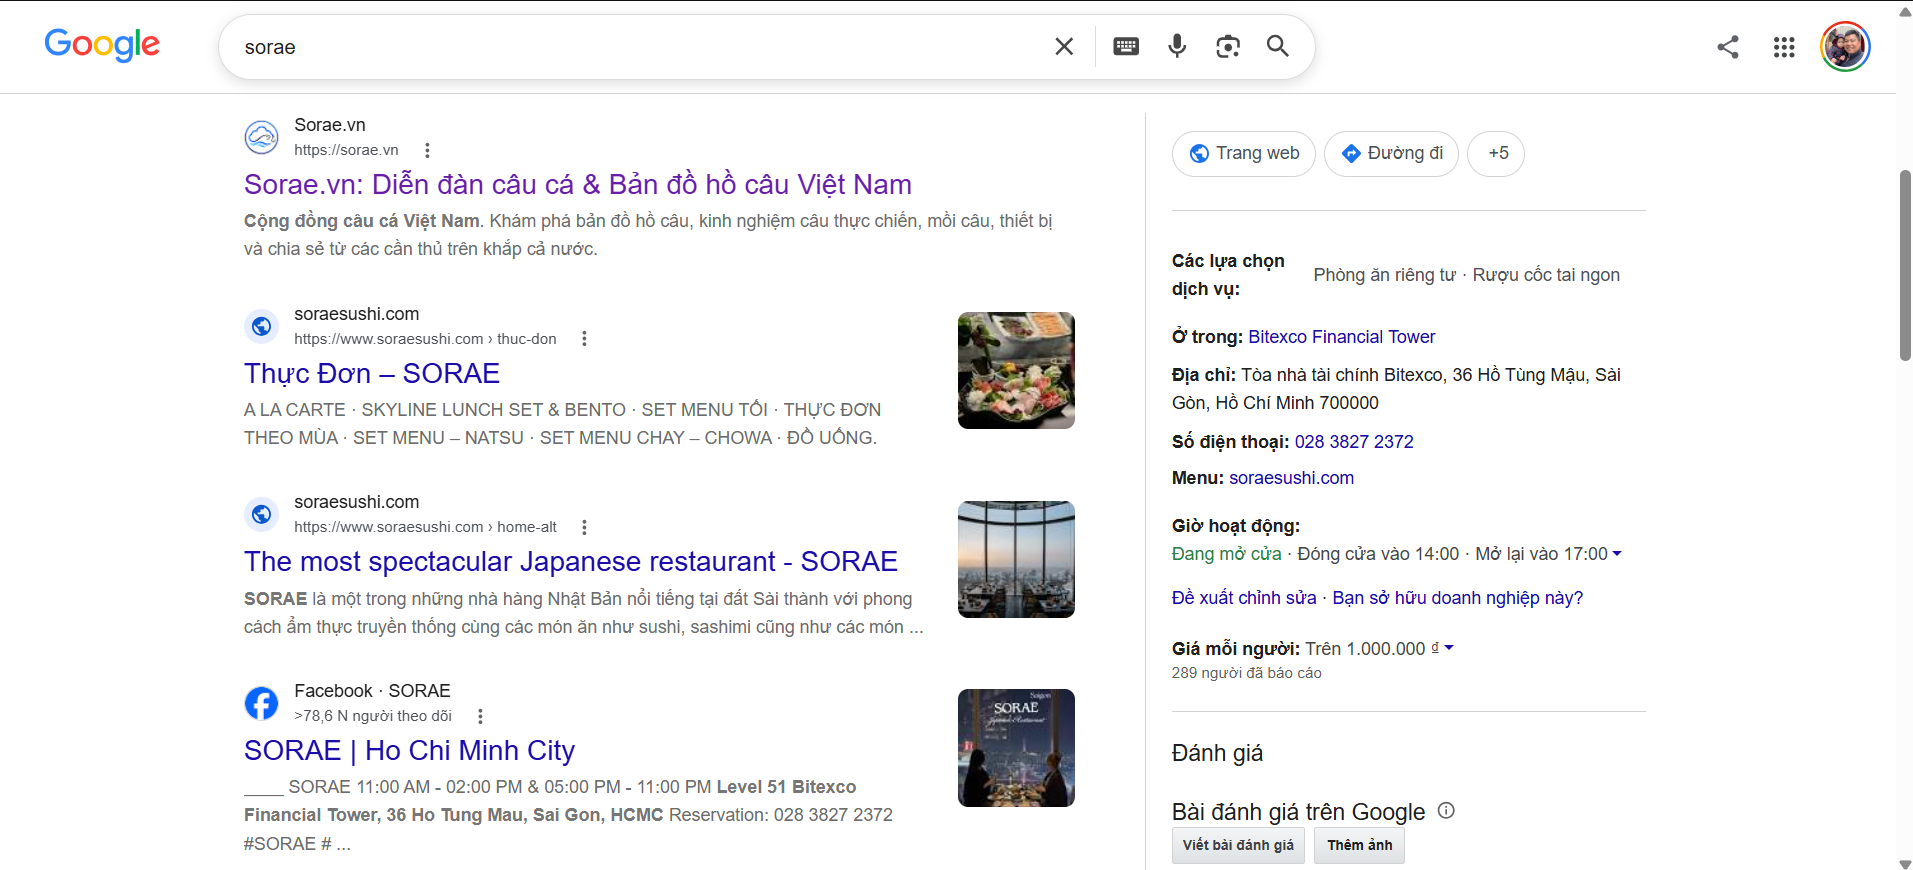Viewport: 1913px width, 870px height.
Task: Click the Đánh giá heading
Action: point(1217,753)
